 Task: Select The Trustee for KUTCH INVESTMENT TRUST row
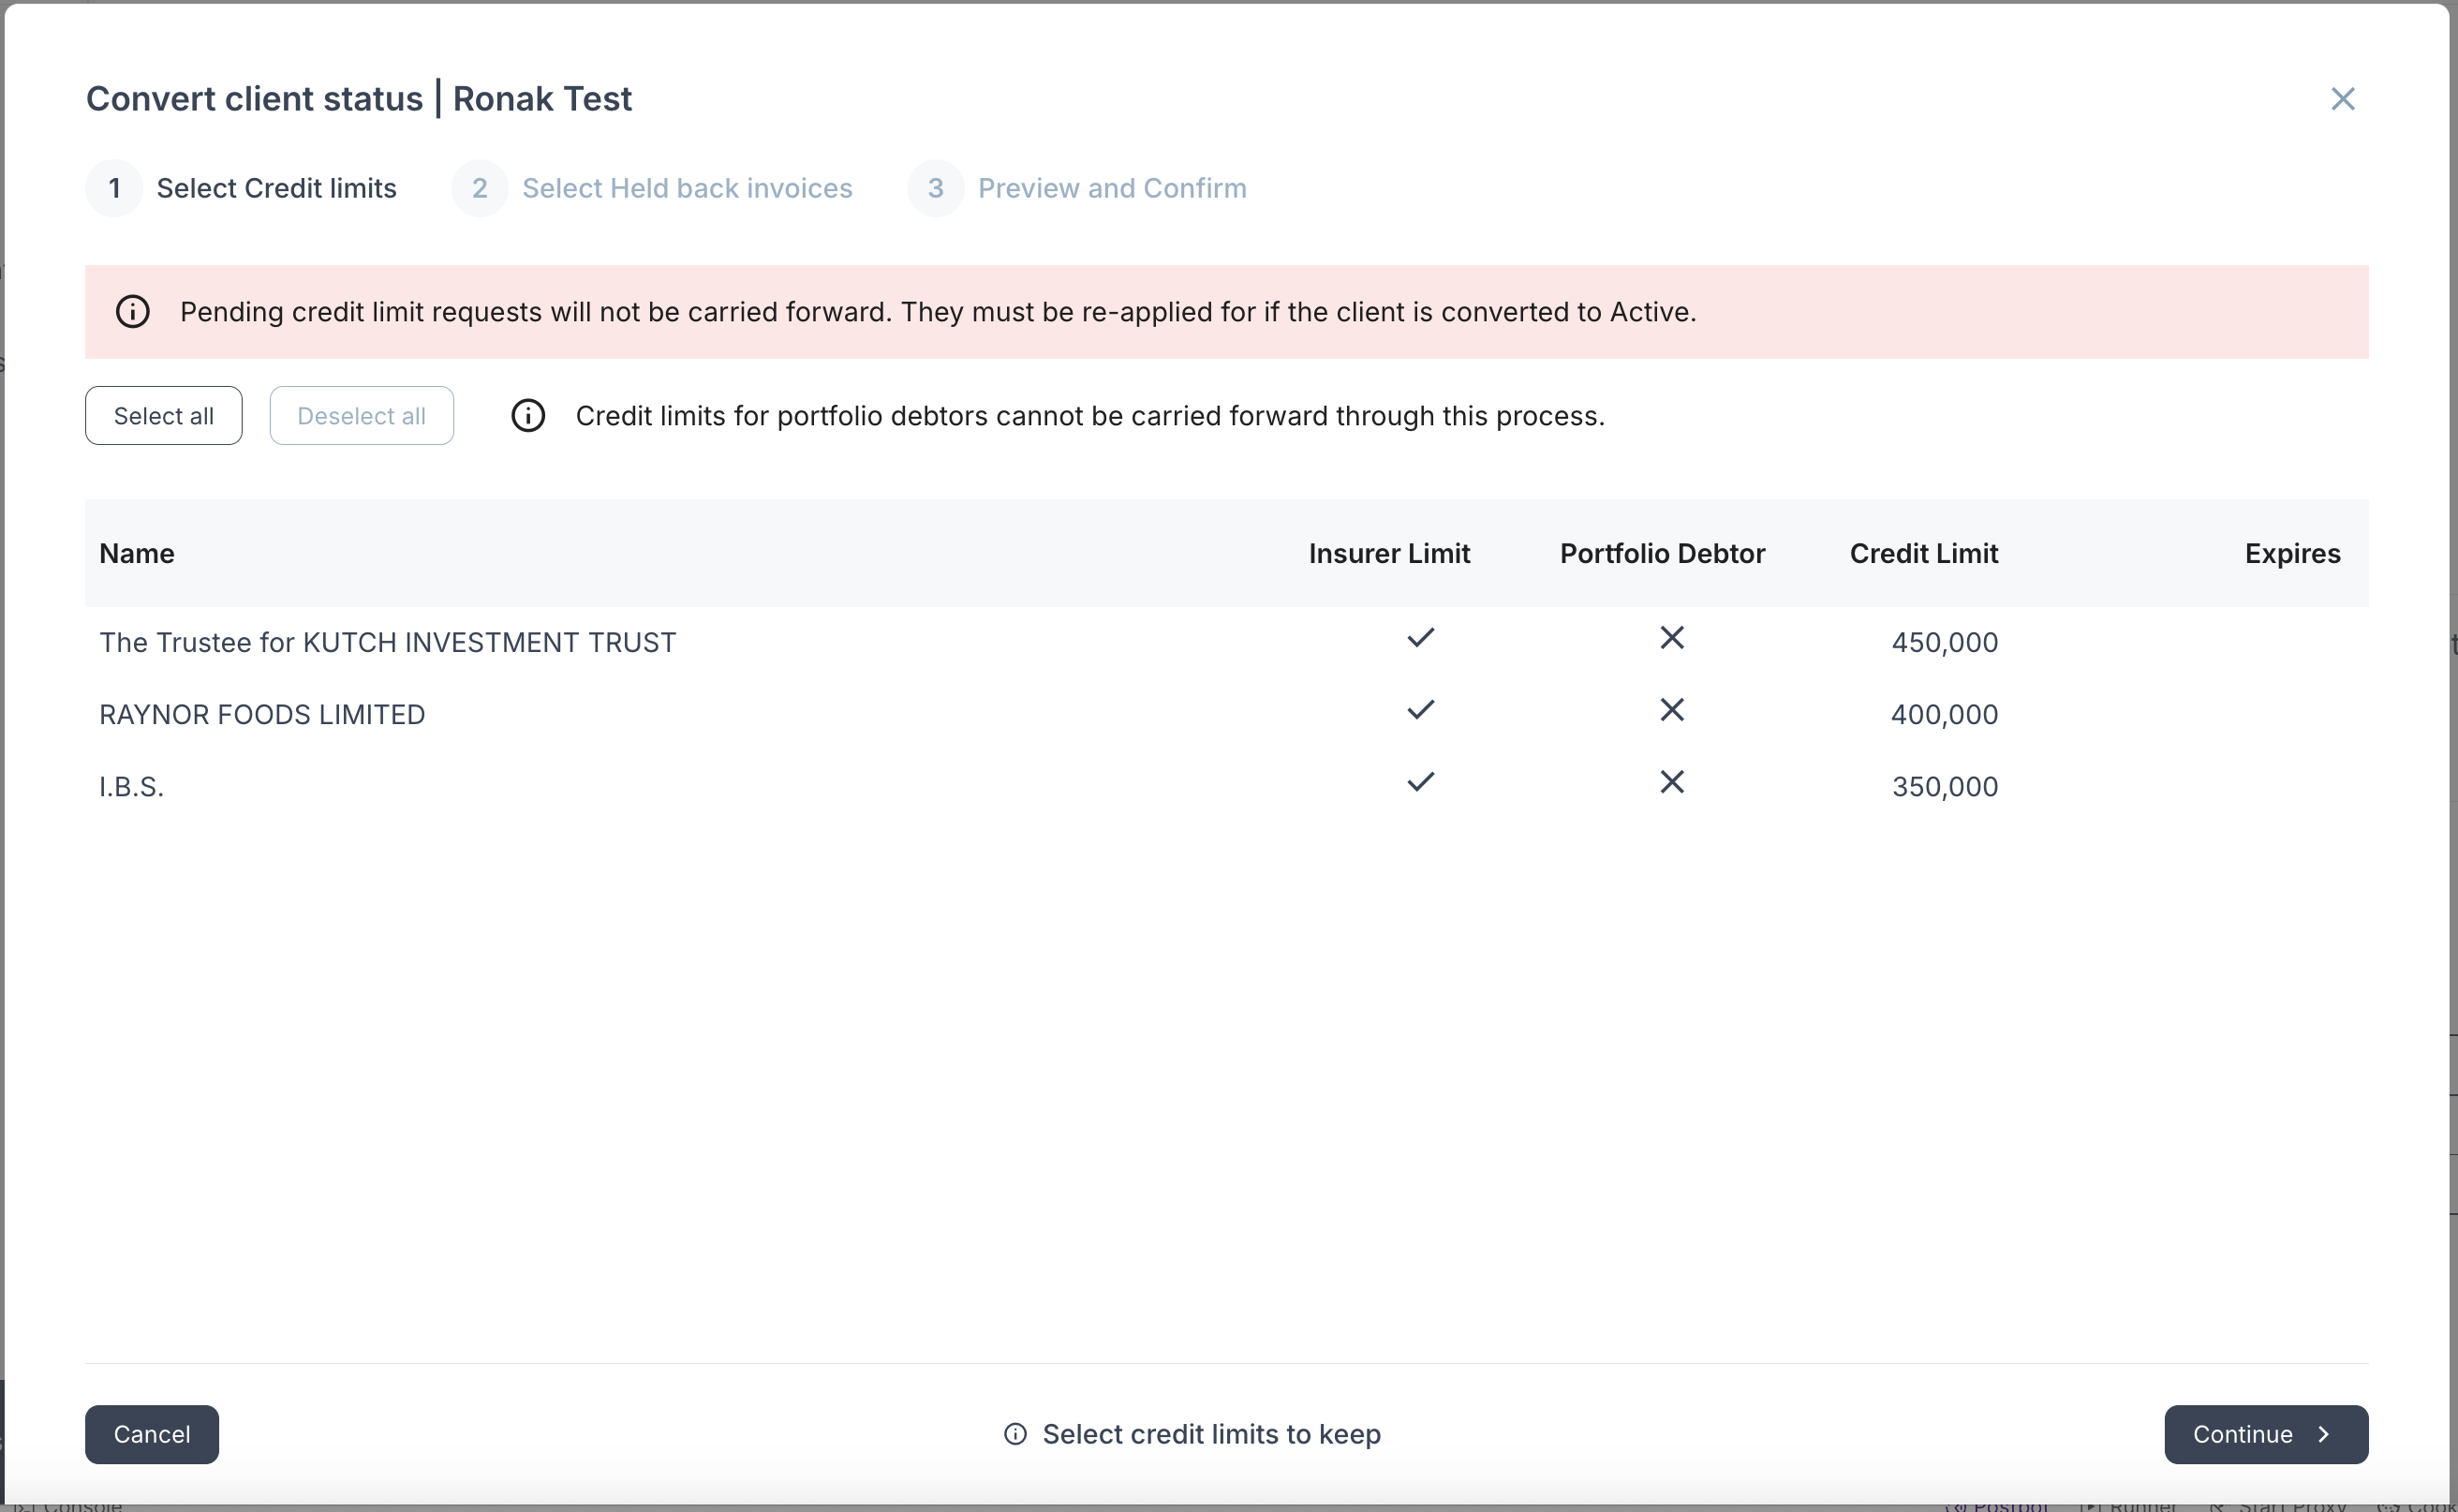tap(387, 642)
